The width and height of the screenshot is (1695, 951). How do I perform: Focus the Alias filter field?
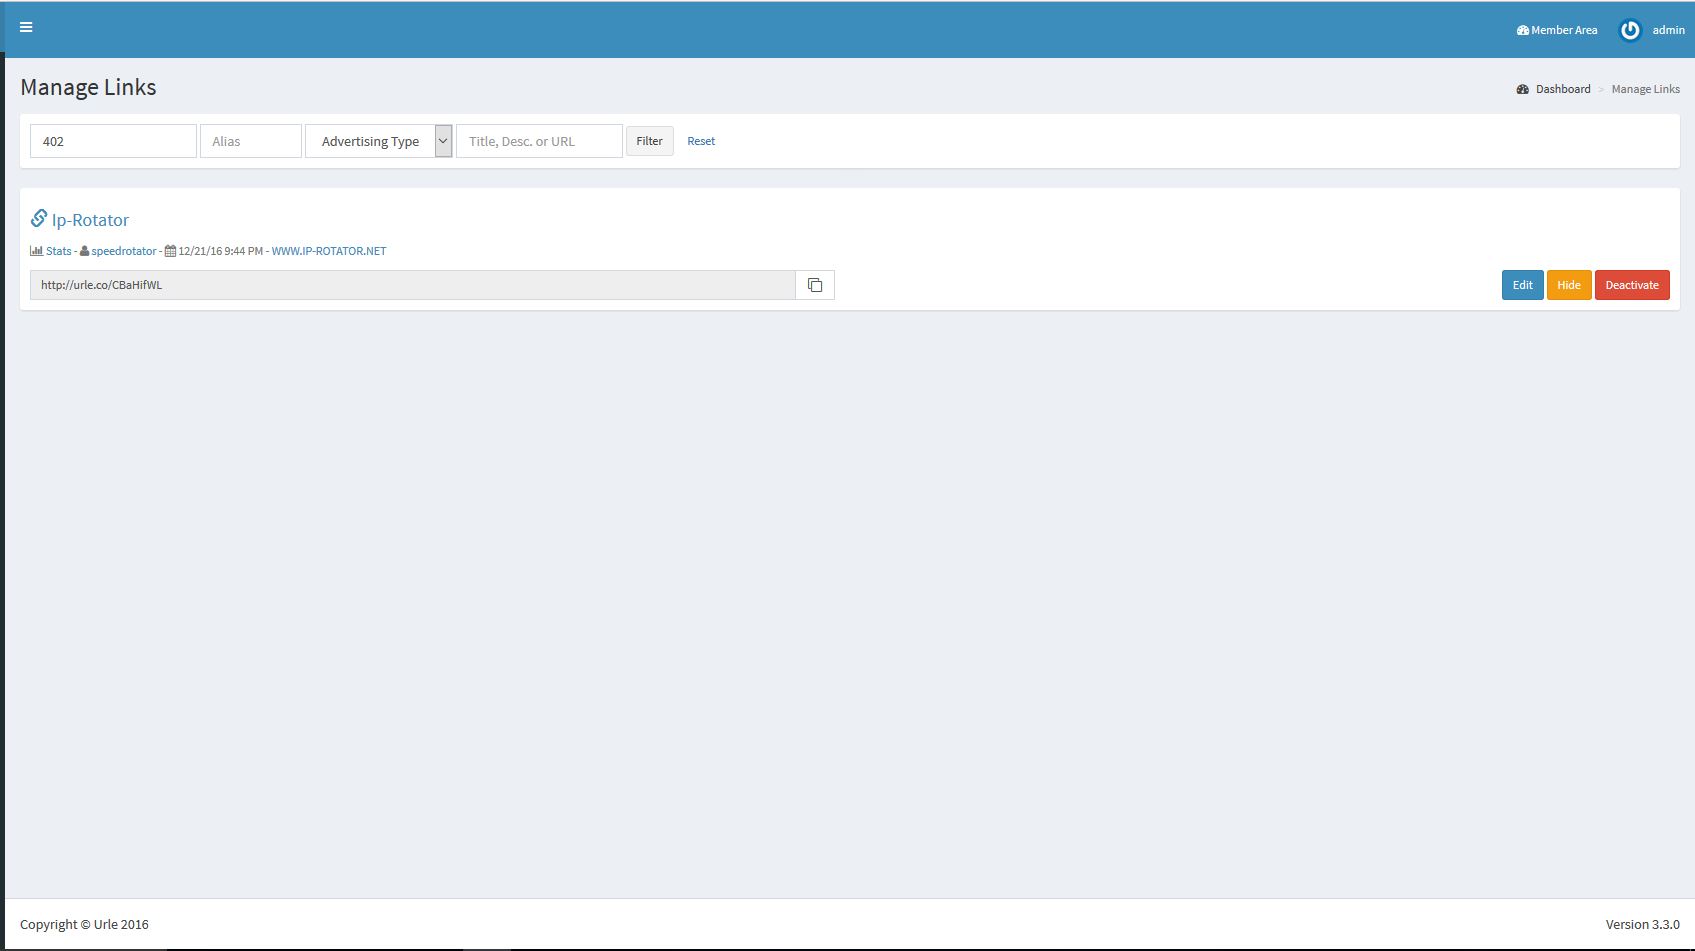pyautogui.click(x=251, y=141)
